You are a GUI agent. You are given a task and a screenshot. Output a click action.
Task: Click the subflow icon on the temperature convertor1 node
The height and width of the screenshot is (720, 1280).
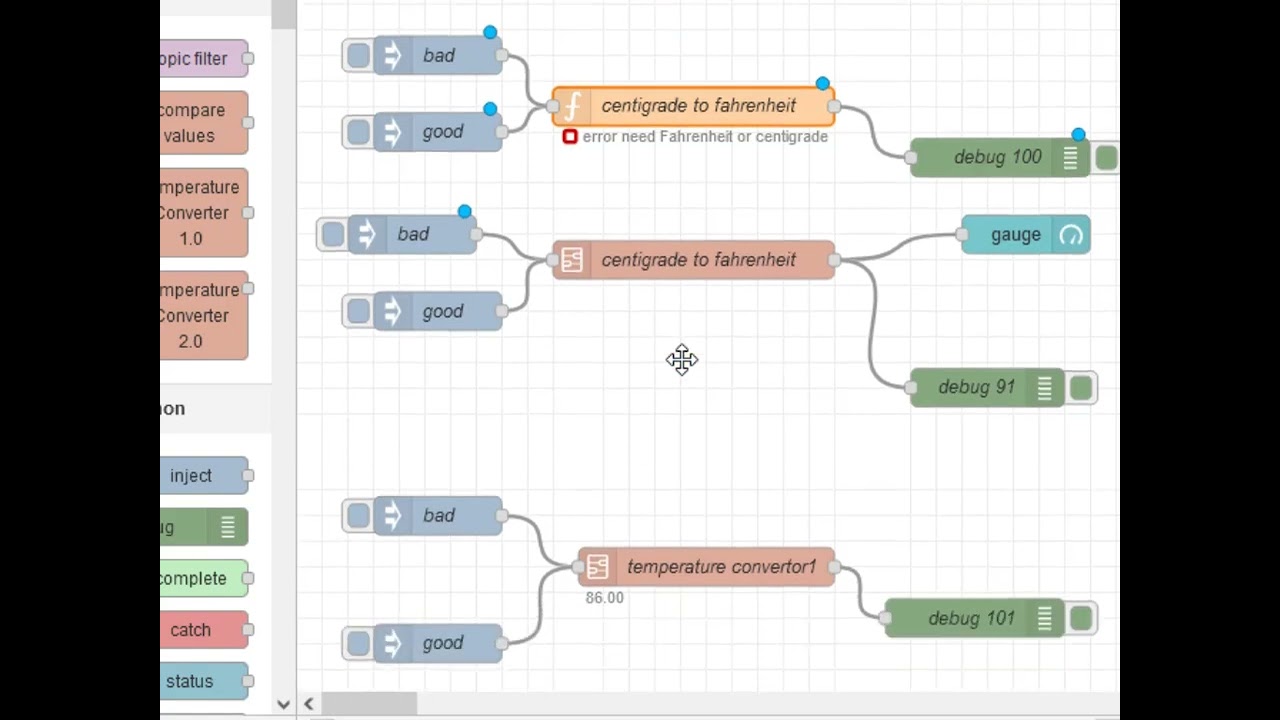[597, 567]
